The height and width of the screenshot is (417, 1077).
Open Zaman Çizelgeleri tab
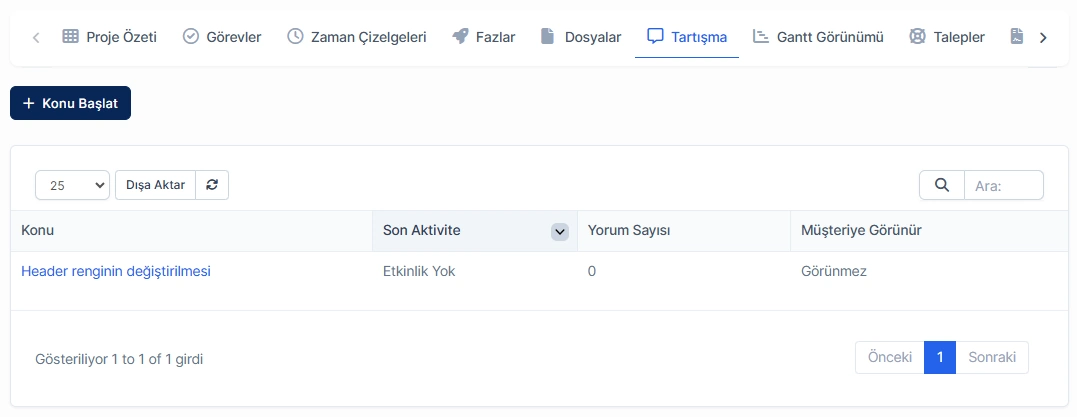(x=356, y=37)
